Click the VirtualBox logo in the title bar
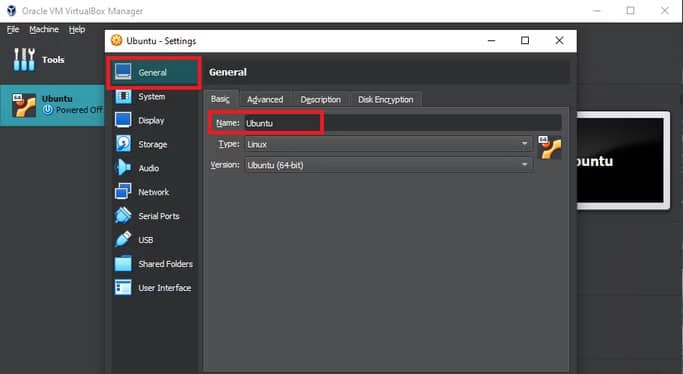The image size is (683, 374). coord(11,11)
